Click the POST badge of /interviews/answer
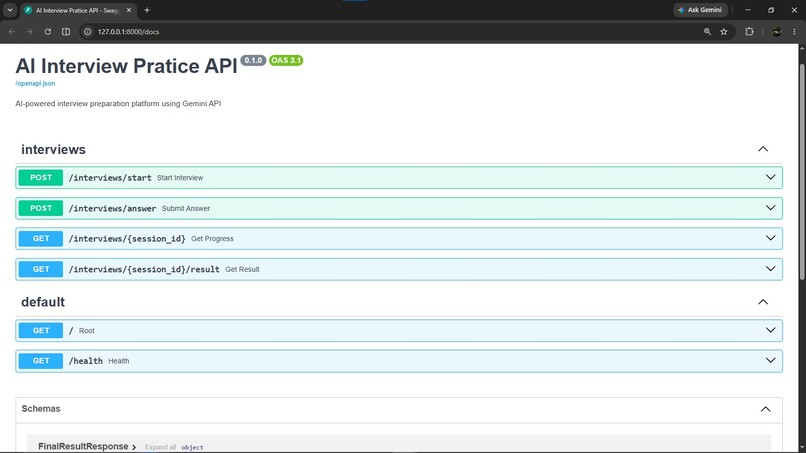The image size is (806, 453). tap(41, 208)
